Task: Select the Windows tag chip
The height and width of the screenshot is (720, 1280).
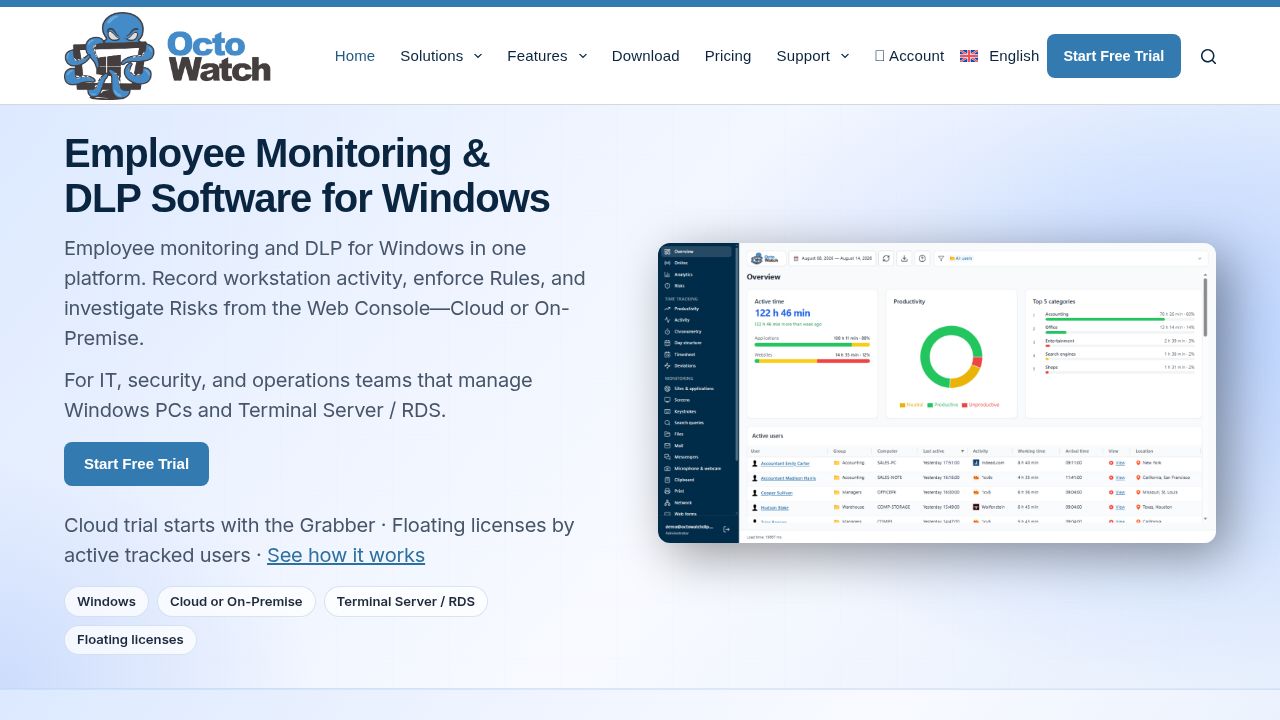Action: point(106,602)
